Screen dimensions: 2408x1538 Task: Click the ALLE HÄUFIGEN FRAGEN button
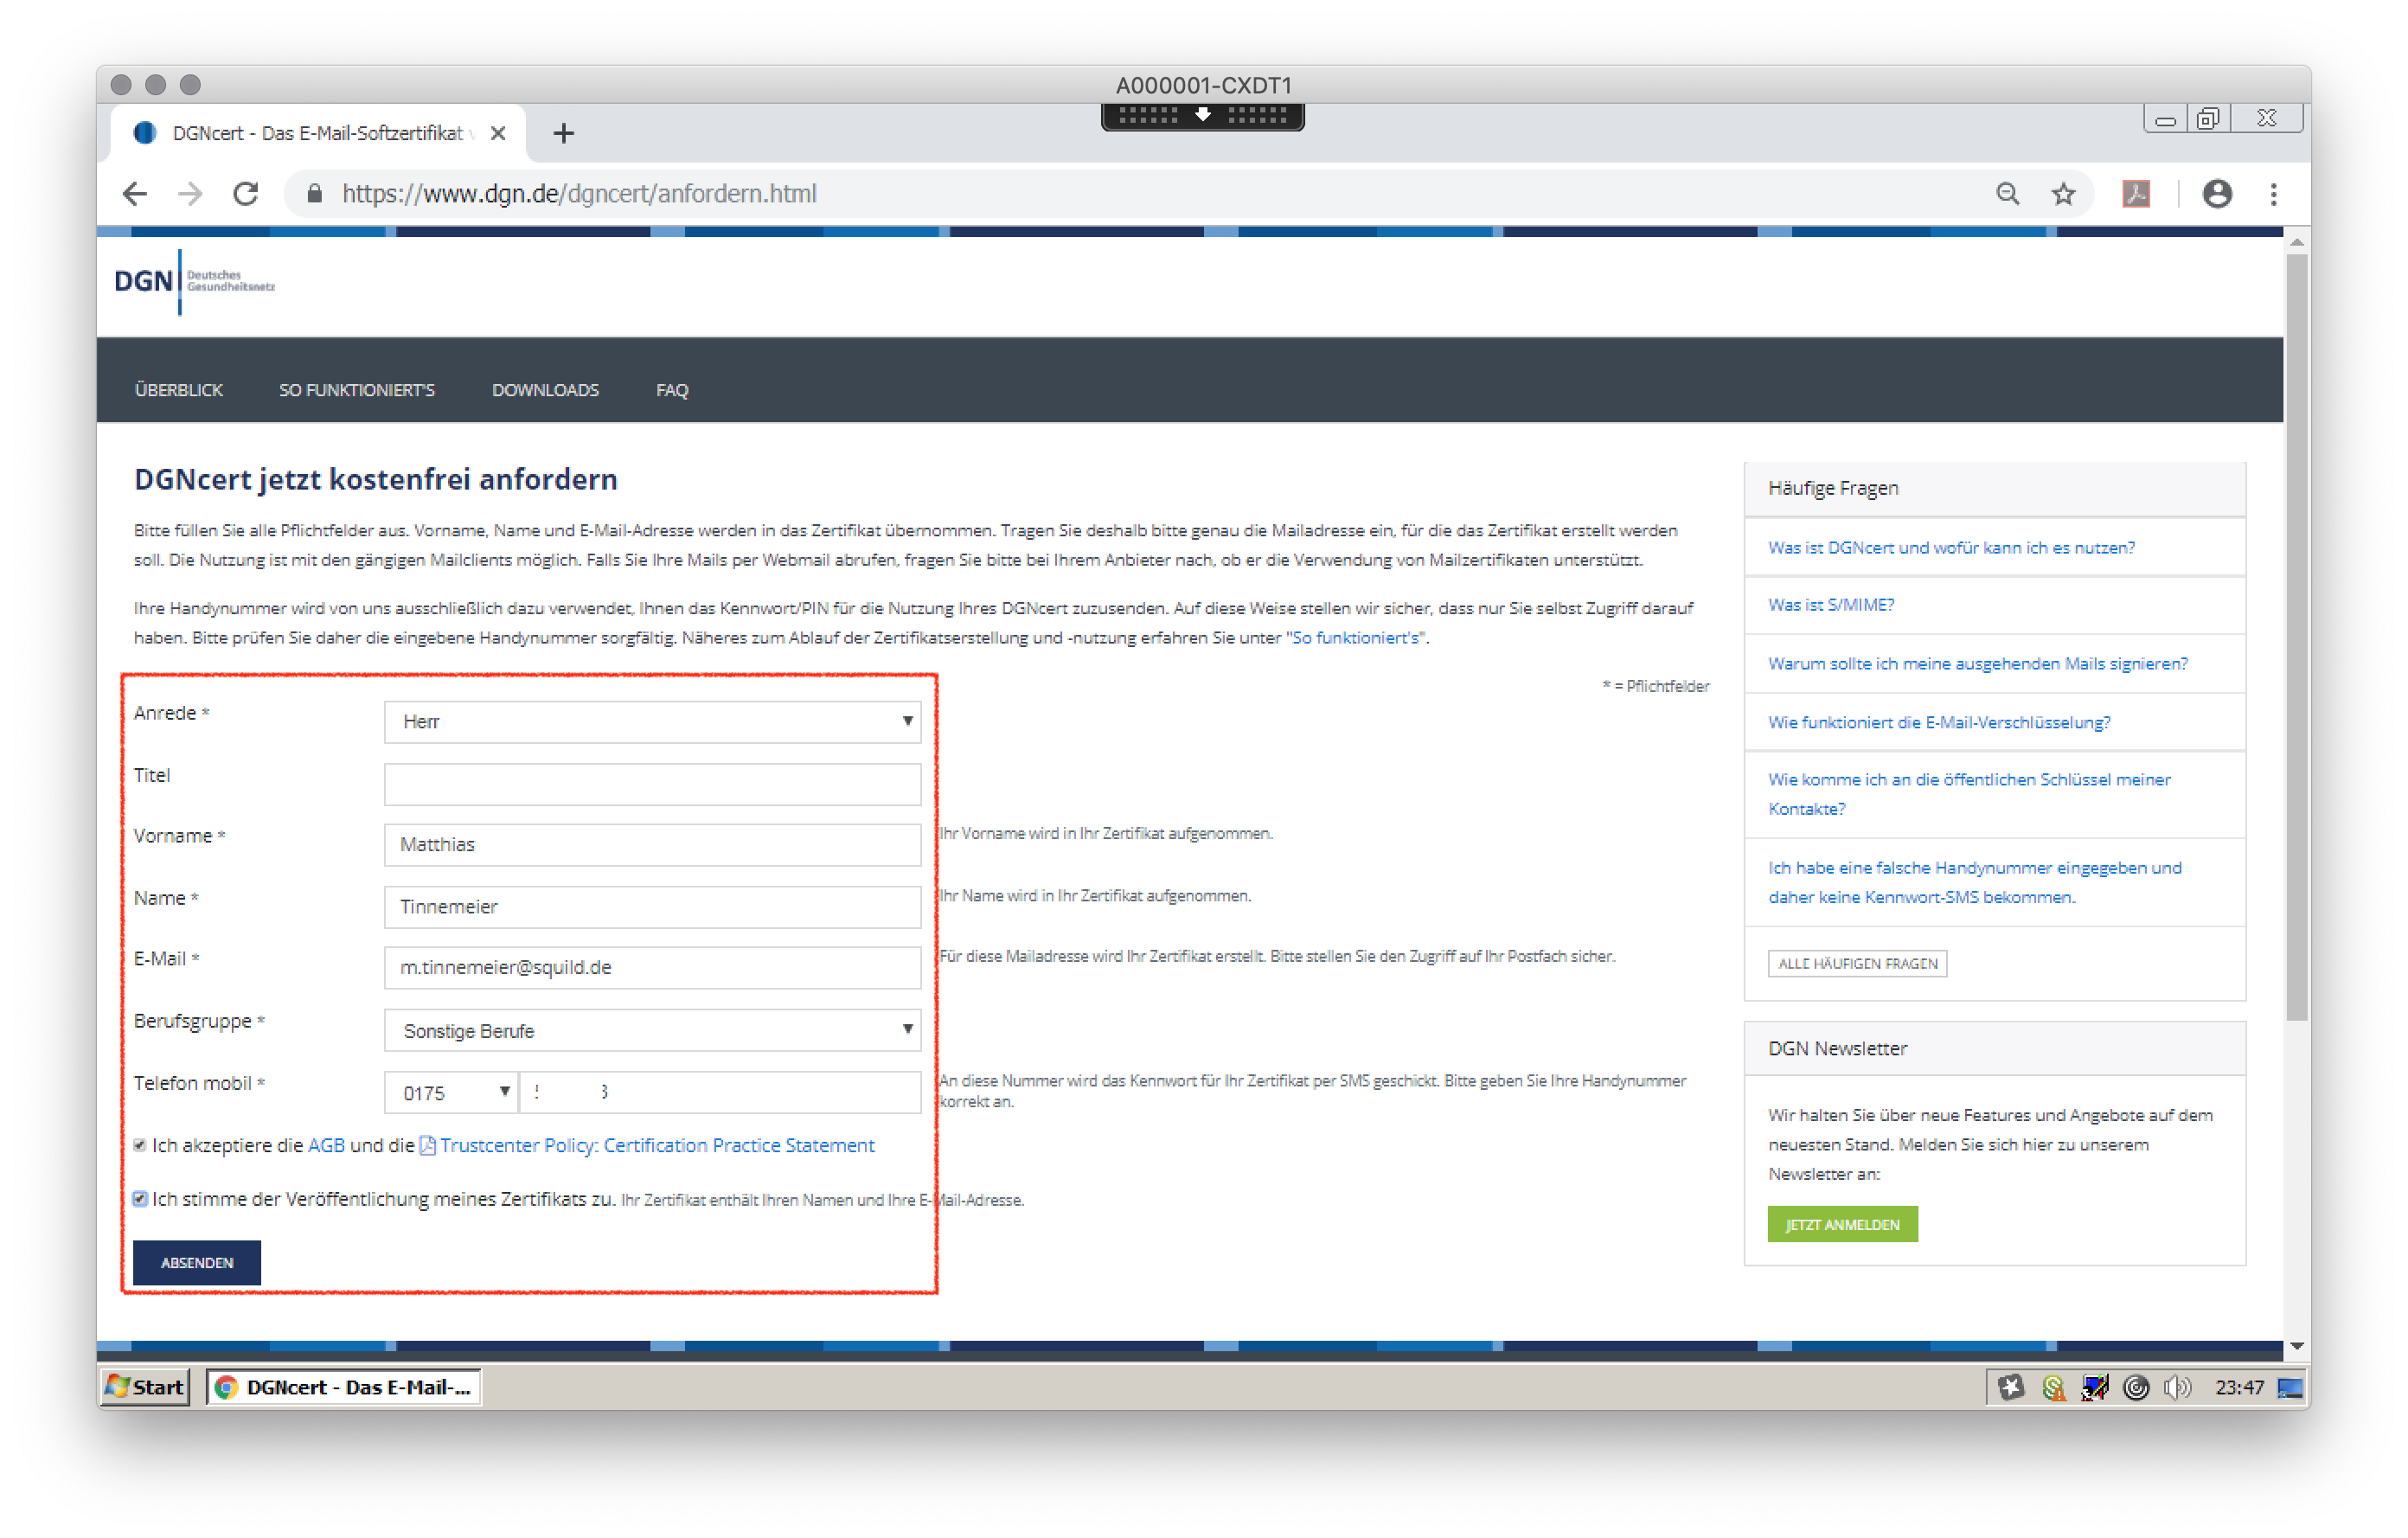[x=1857, y=963]
